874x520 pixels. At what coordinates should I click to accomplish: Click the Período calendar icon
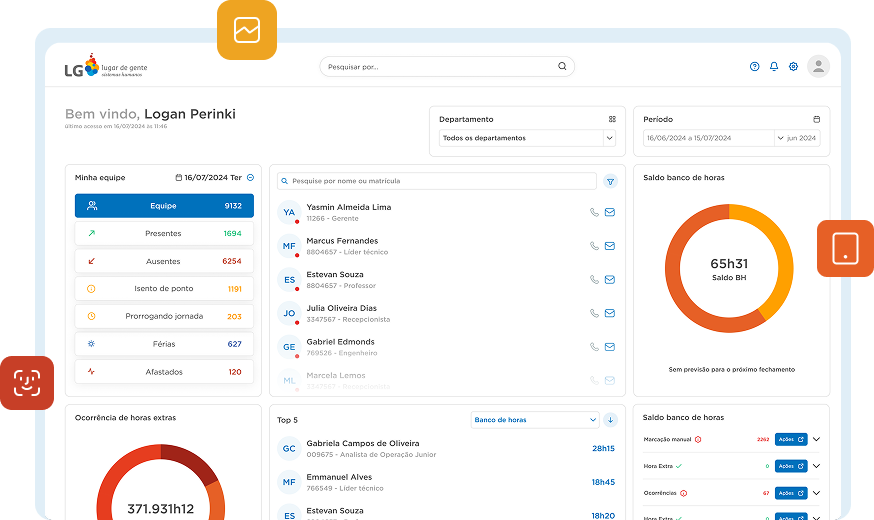tap(816, 119)
